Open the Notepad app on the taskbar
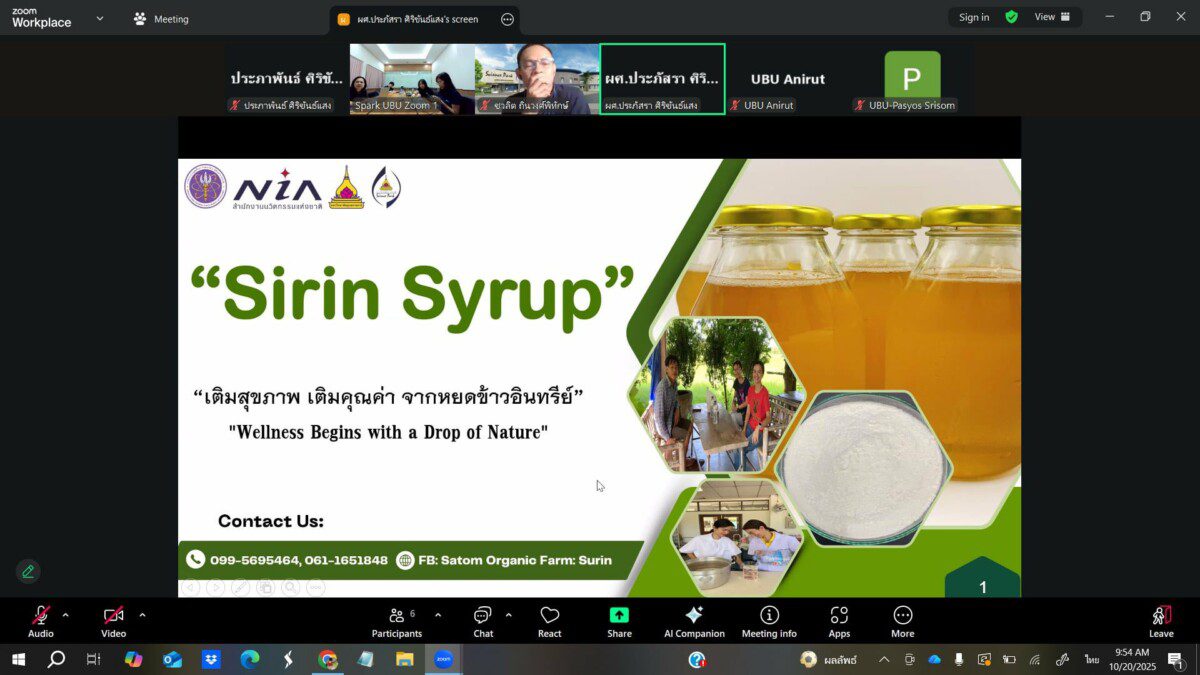 coord(366,659)
